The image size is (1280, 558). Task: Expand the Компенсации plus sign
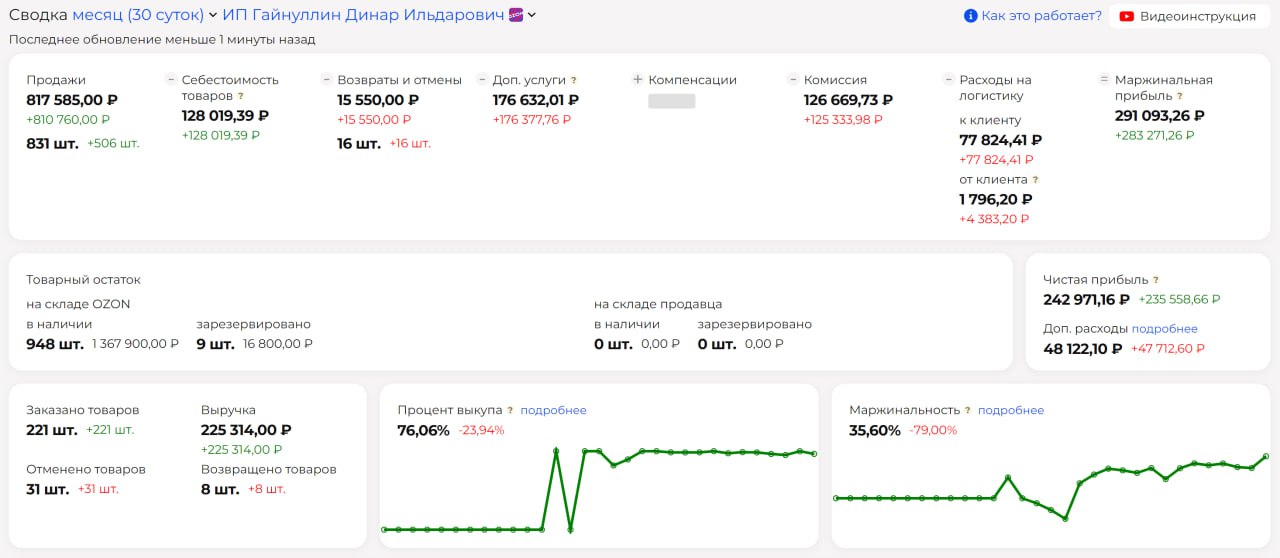click(637, 80)
